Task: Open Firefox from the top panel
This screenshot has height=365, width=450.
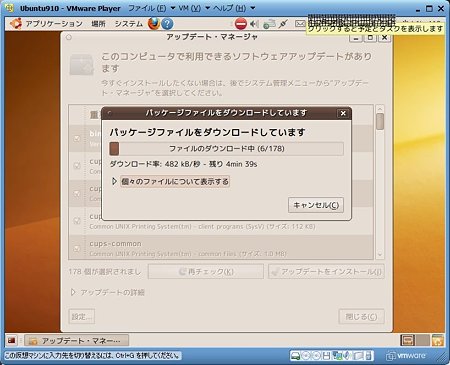Action: coord(154,24)
